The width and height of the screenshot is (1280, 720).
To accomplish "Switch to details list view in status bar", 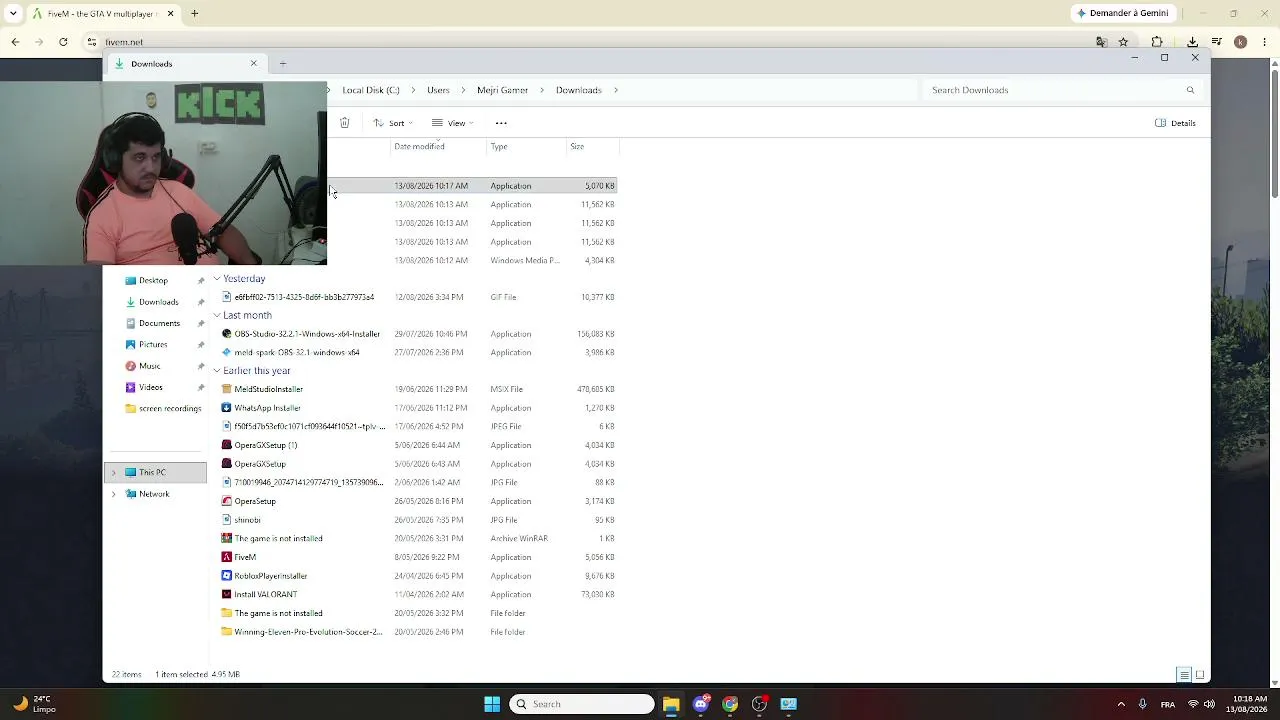I will 1184,675.
